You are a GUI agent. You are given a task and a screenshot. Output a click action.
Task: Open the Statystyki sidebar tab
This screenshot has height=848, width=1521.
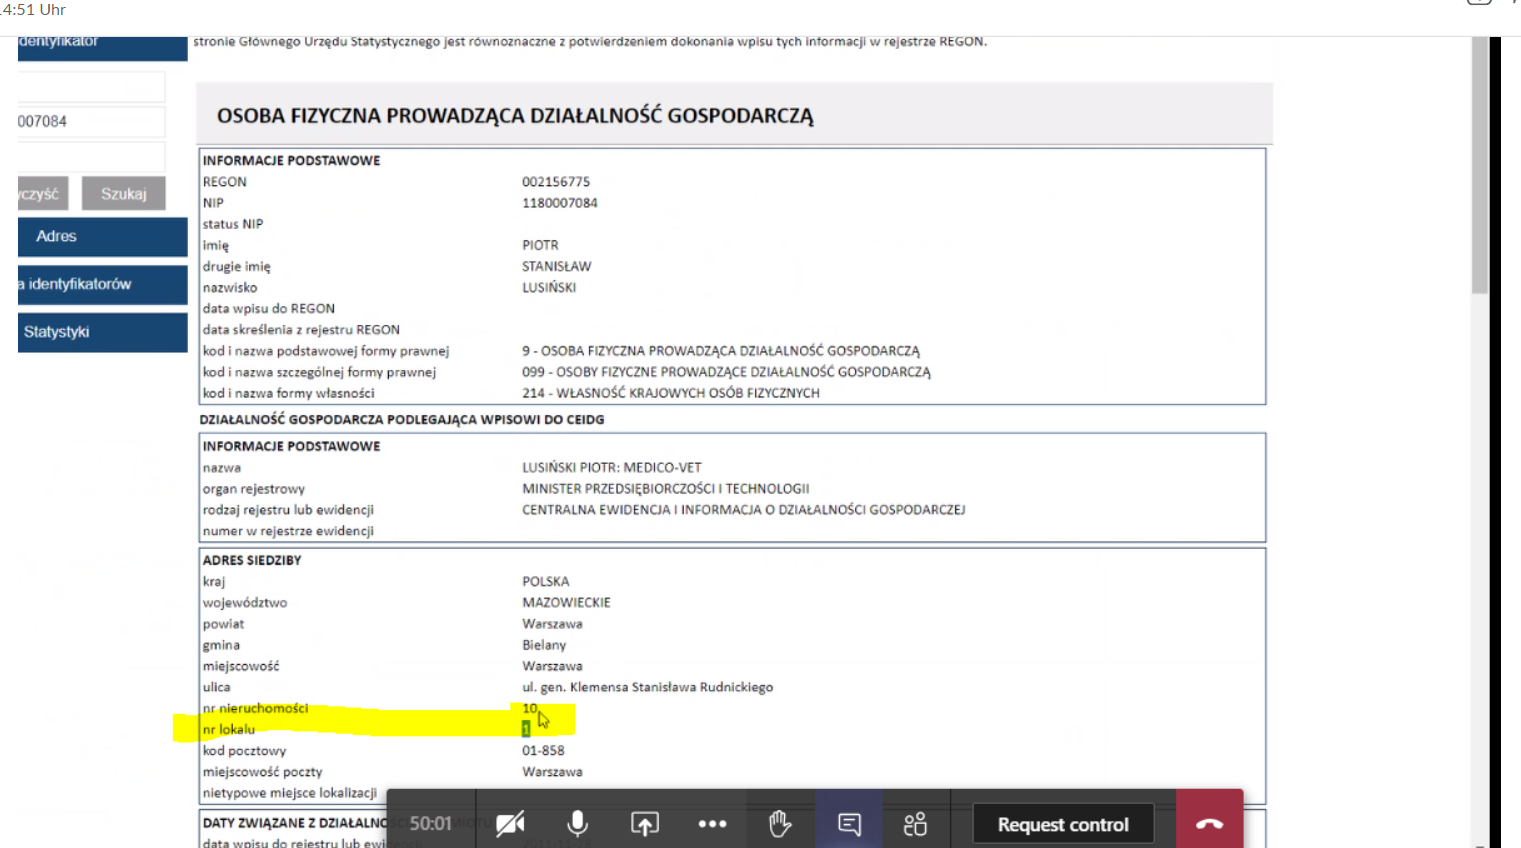102,332
